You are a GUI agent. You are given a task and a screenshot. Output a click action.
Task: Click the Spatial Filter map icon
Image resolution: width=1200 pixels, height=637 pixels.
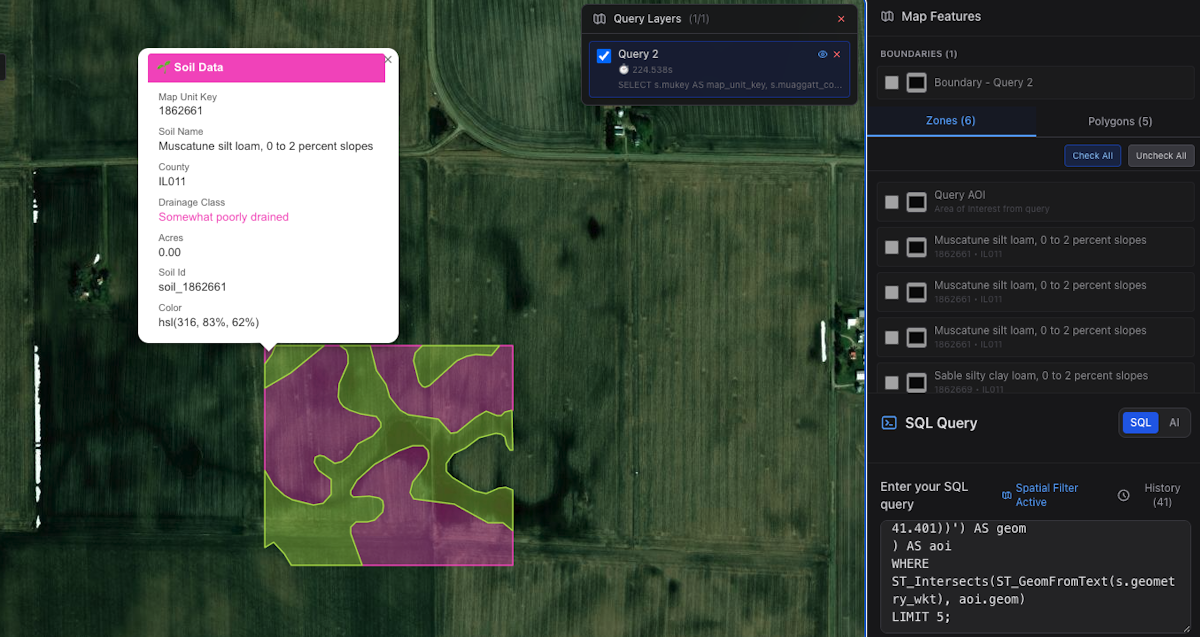click(x=1008, y=495)
